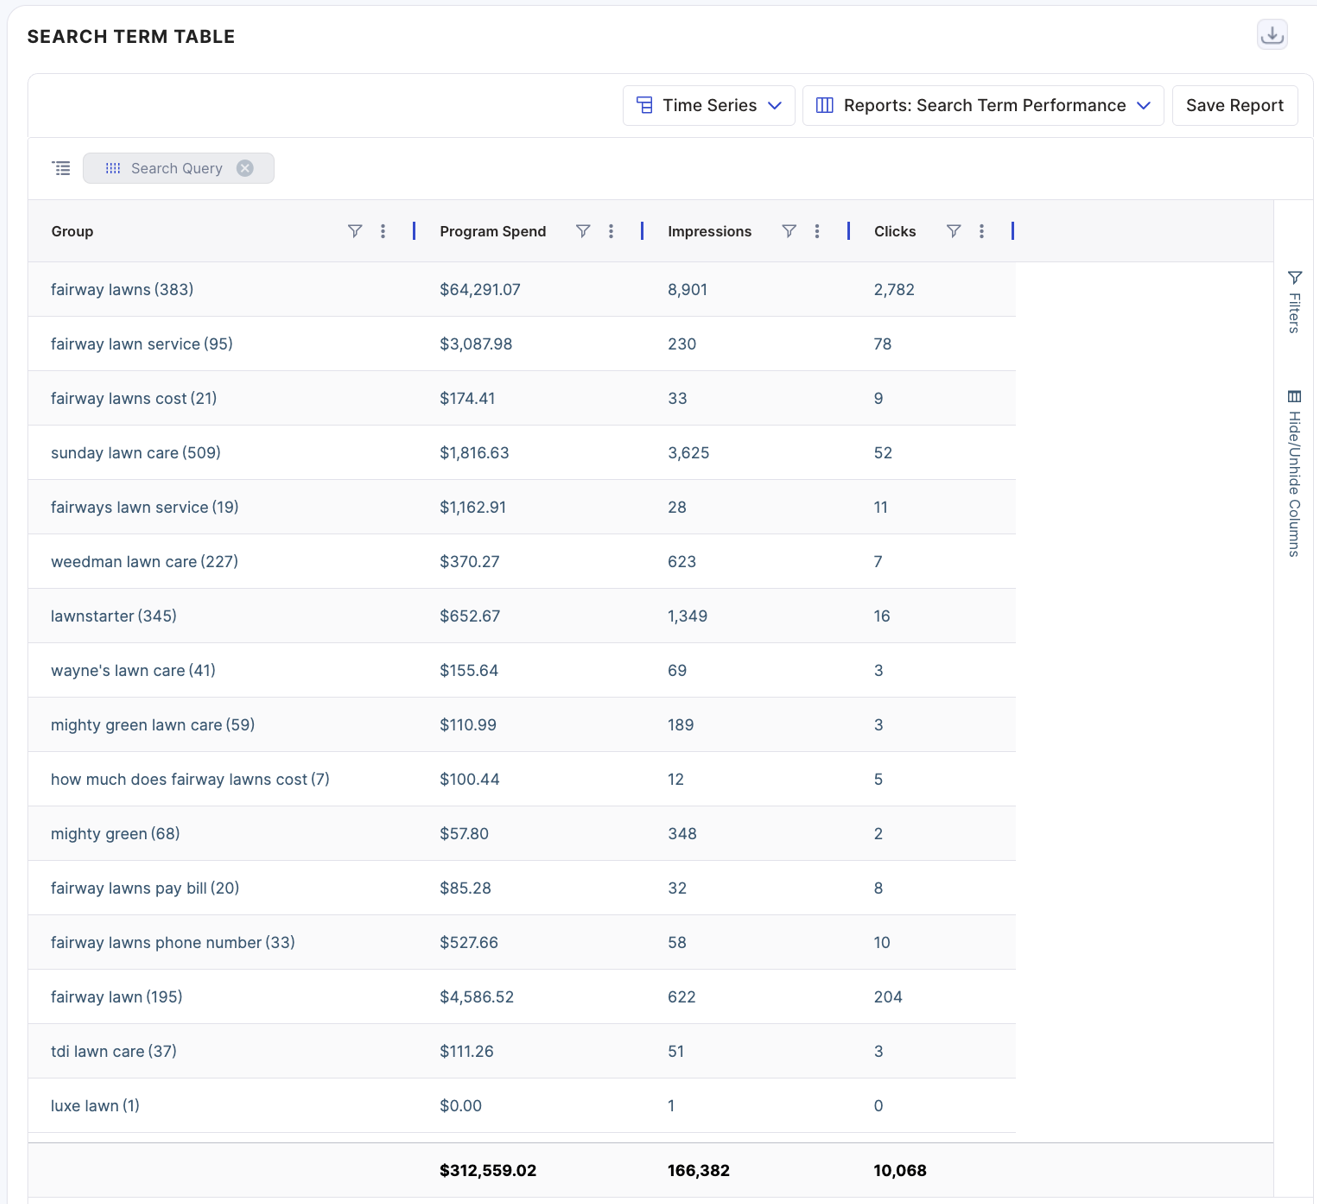This screenshot has width=1317, height=1204.
Task: Open Reports: Search Term Performance dropdown
Action: click(x=983, y=105)
